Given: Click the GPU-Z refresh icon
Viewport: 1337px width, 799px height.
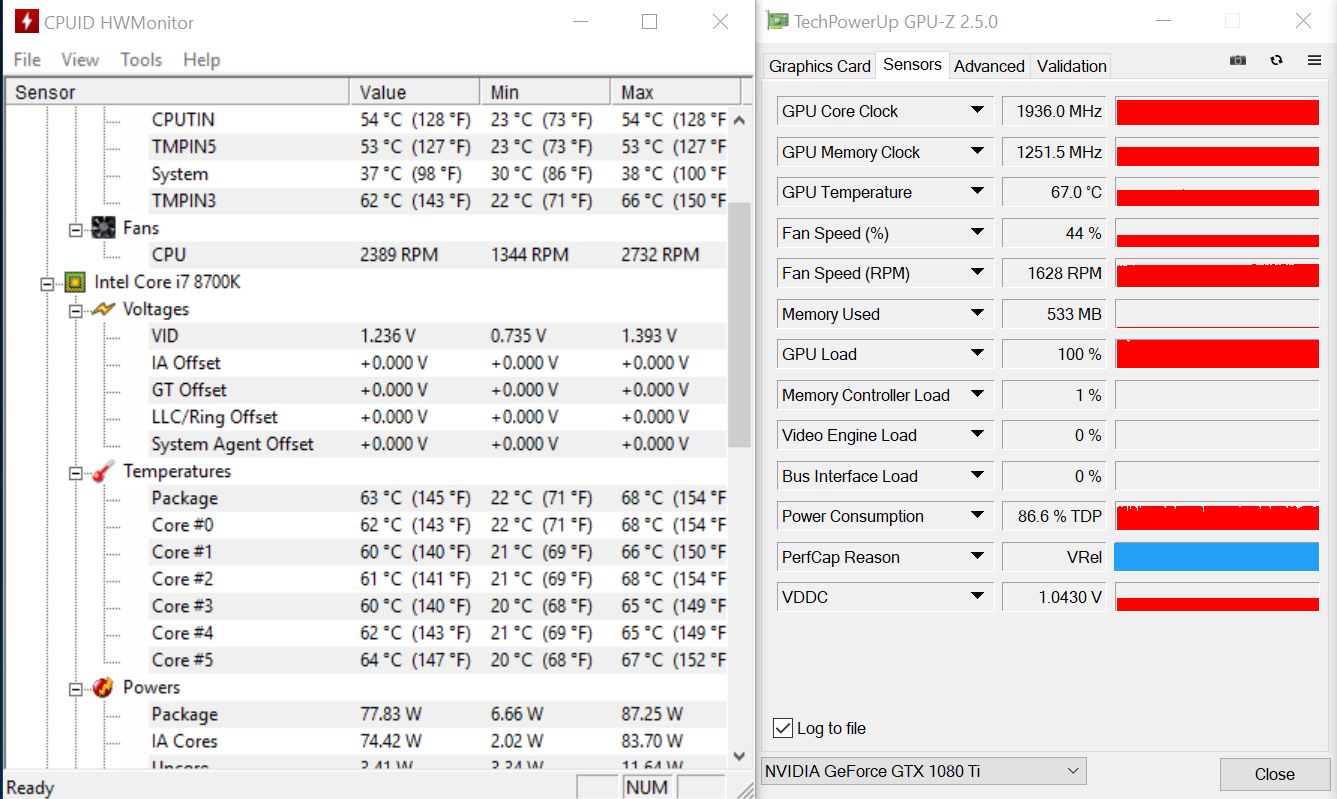Looking at the screenshot, I should [x=1276, y=60].
